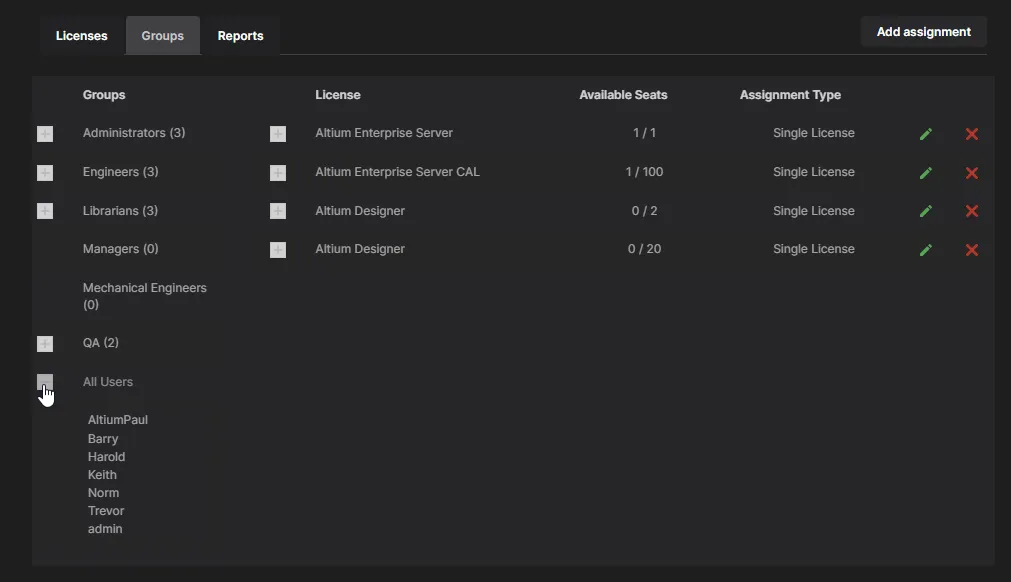Open the Reports tab
The width and height of the screenshot is (1011, 582).
pos(240,35)
